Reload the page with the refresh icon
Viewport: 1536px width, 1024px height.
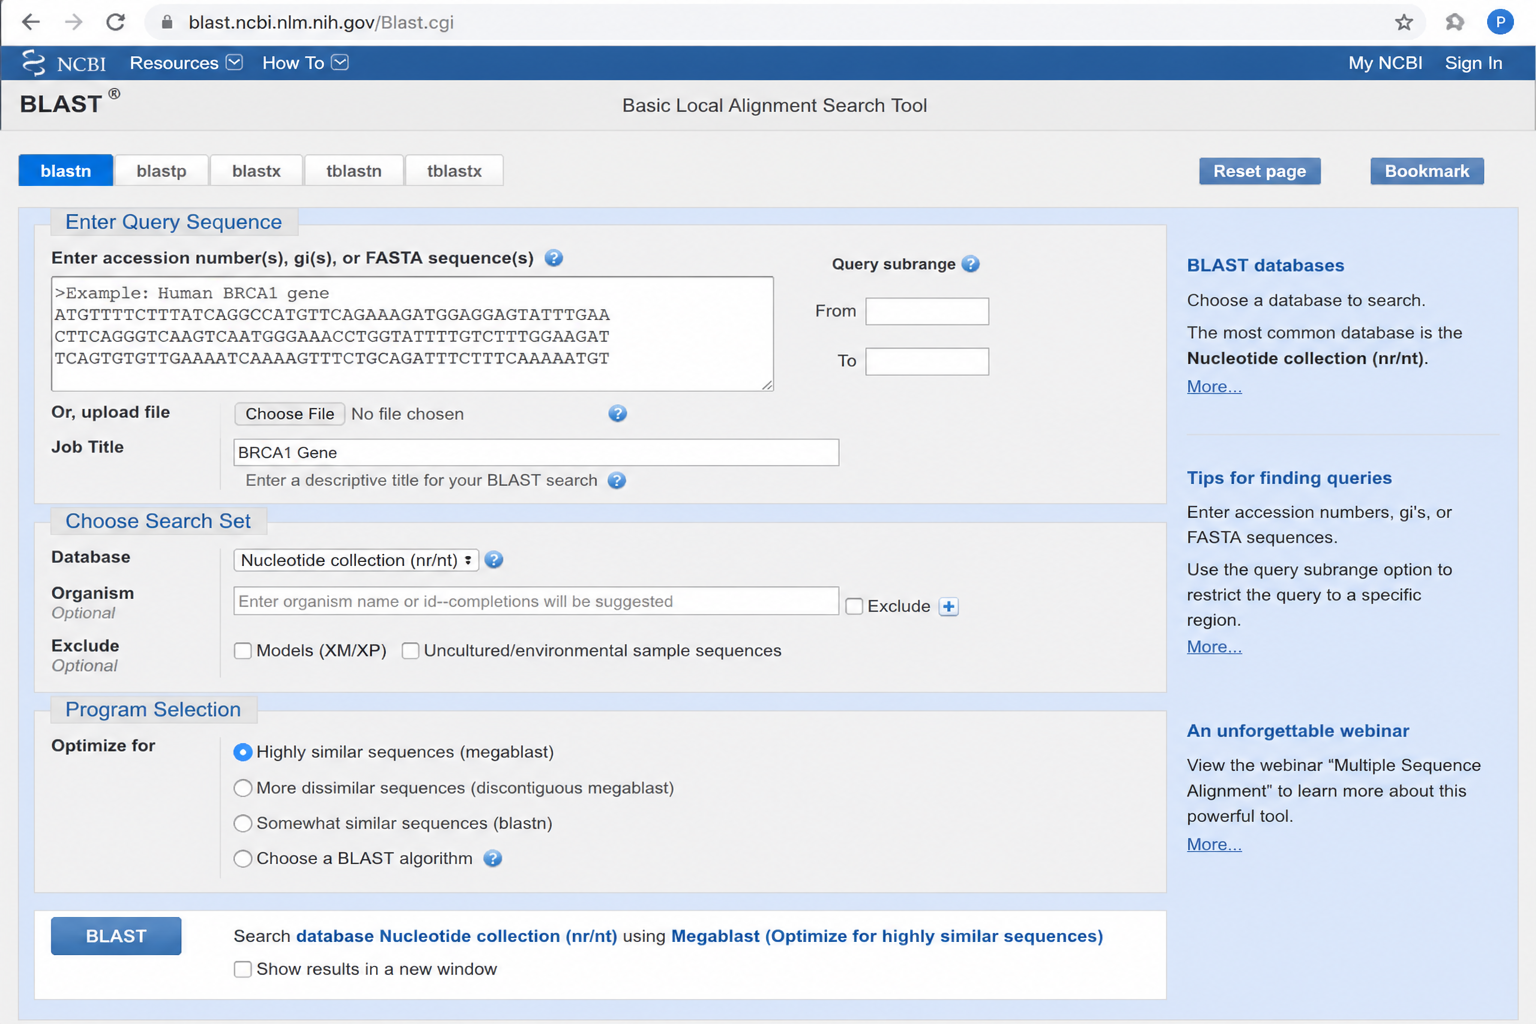click(x=116, y=22)
